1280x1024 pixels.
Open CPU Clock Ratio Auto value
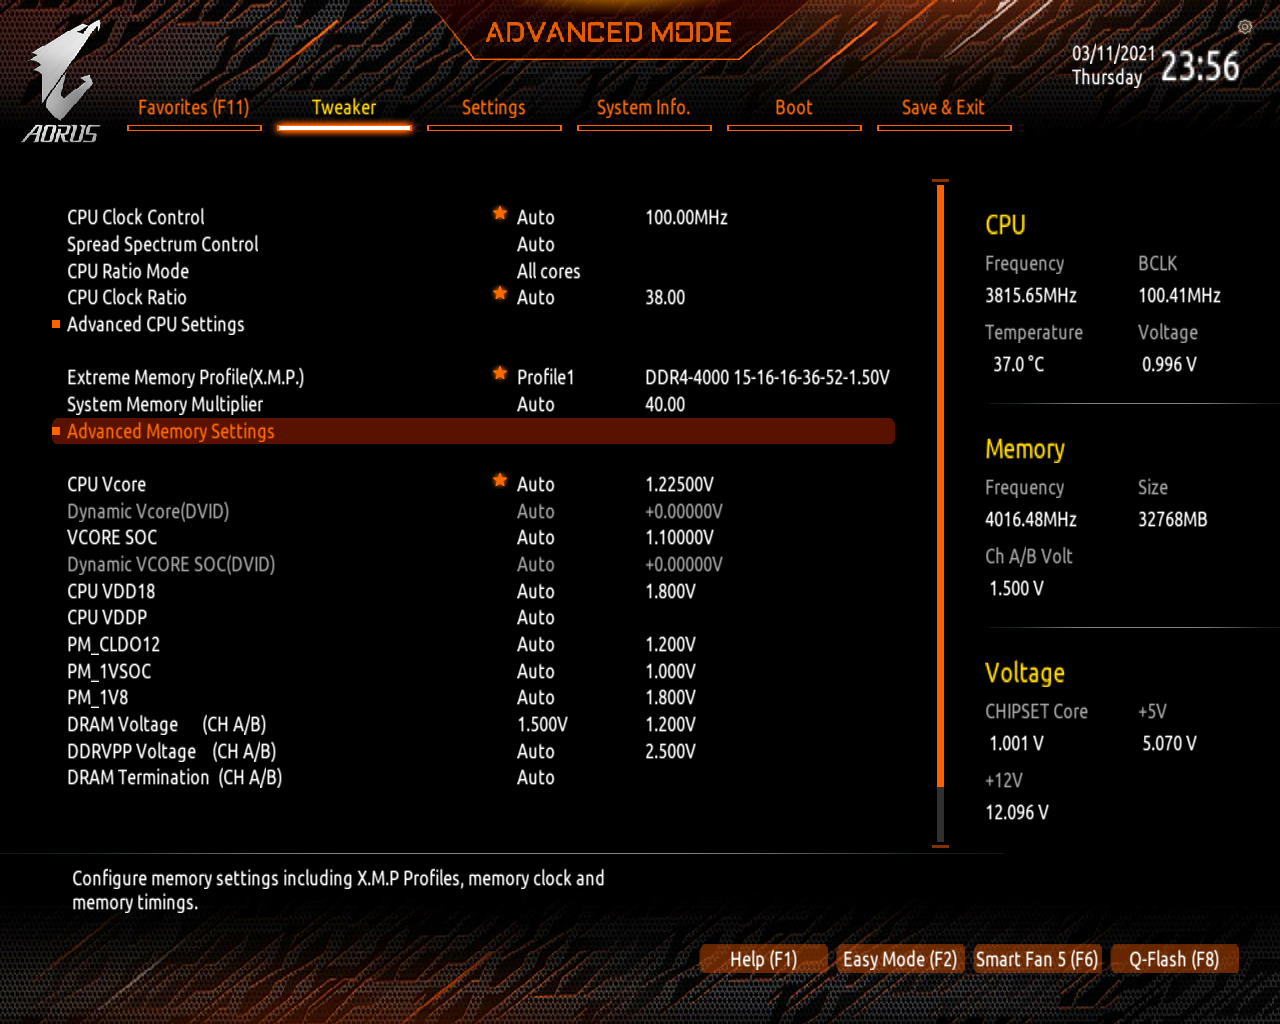click(x=536, y=297)
